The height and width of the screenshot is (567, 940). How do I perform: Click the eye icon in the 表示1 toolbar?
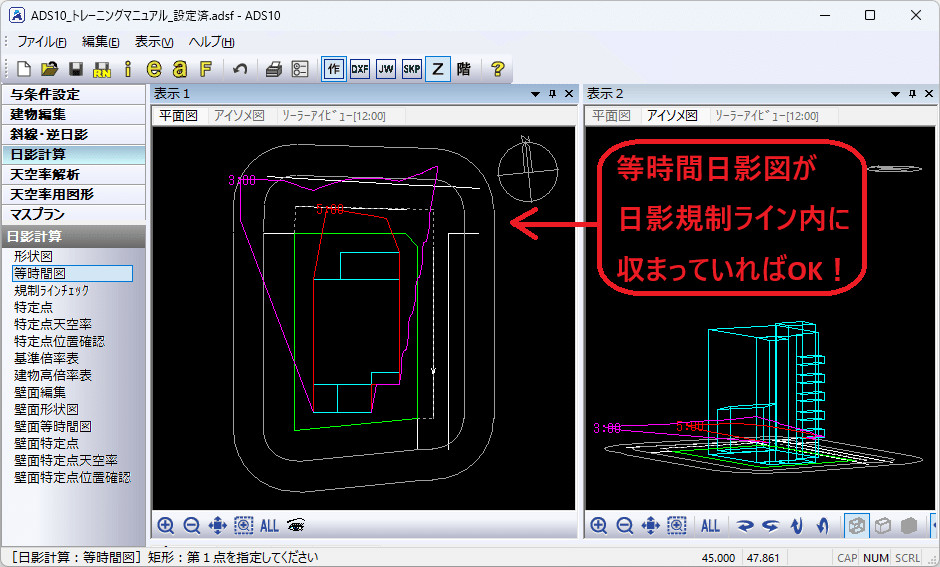point(296,526)
